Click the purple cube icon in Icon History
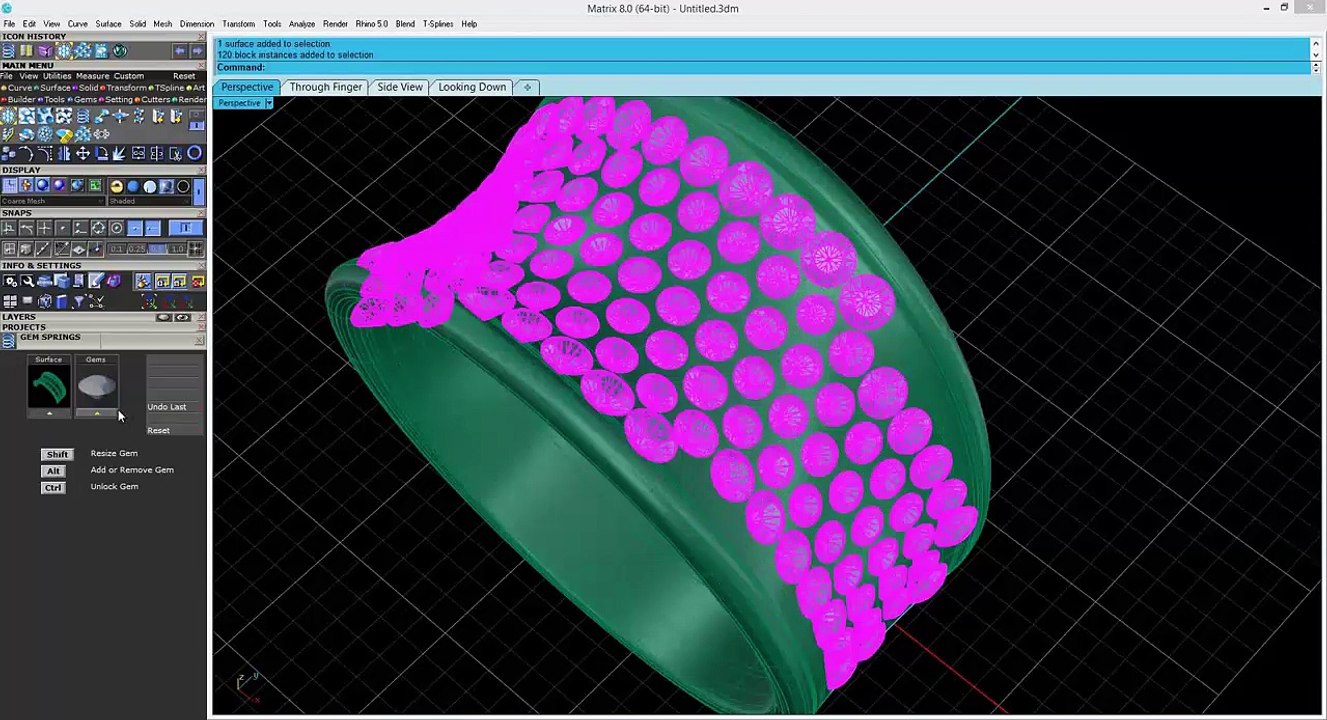The height and width of the screenshot is (720, 1327). point(46,51)
